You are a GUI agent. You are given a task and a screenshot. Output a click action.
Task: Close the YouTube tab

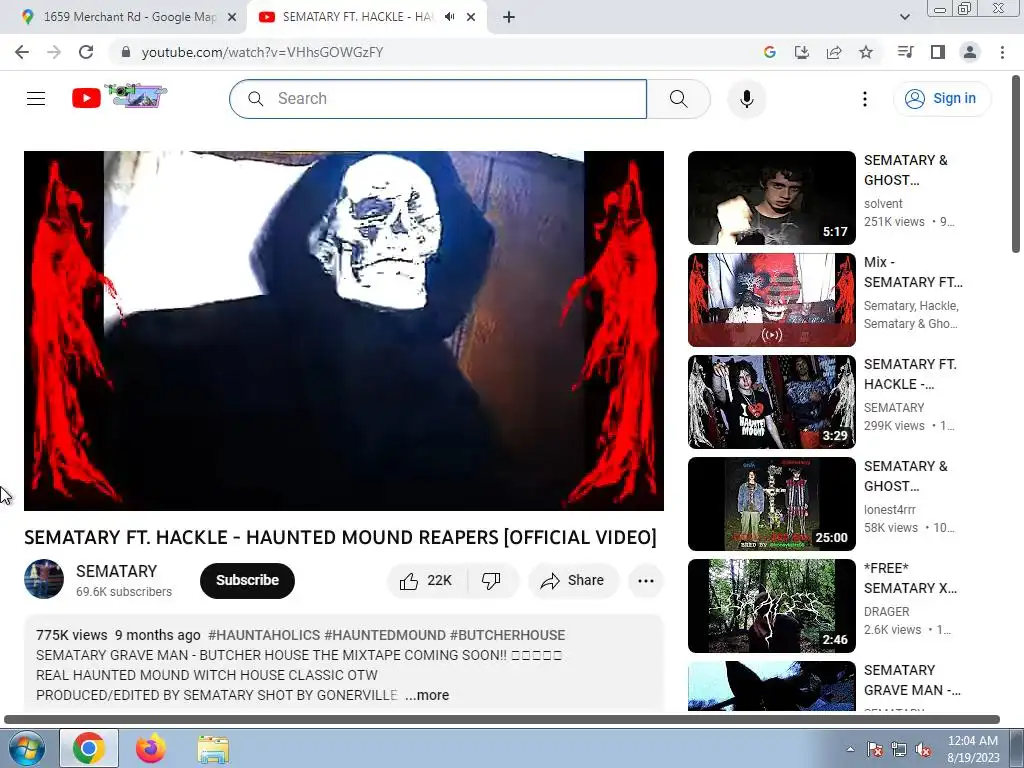point(471,17)
